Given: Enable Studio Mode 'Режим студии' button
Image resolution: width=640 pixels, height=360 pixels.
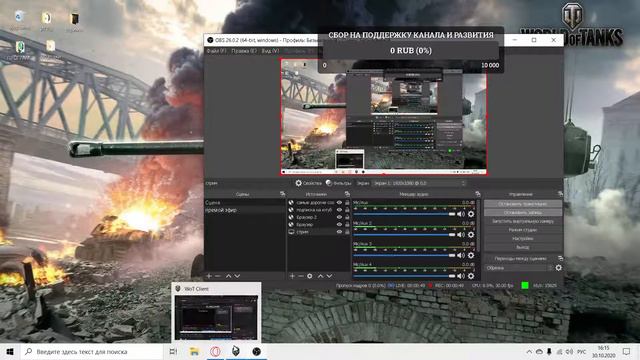Looking at the screenshot, I should (522, 230).
